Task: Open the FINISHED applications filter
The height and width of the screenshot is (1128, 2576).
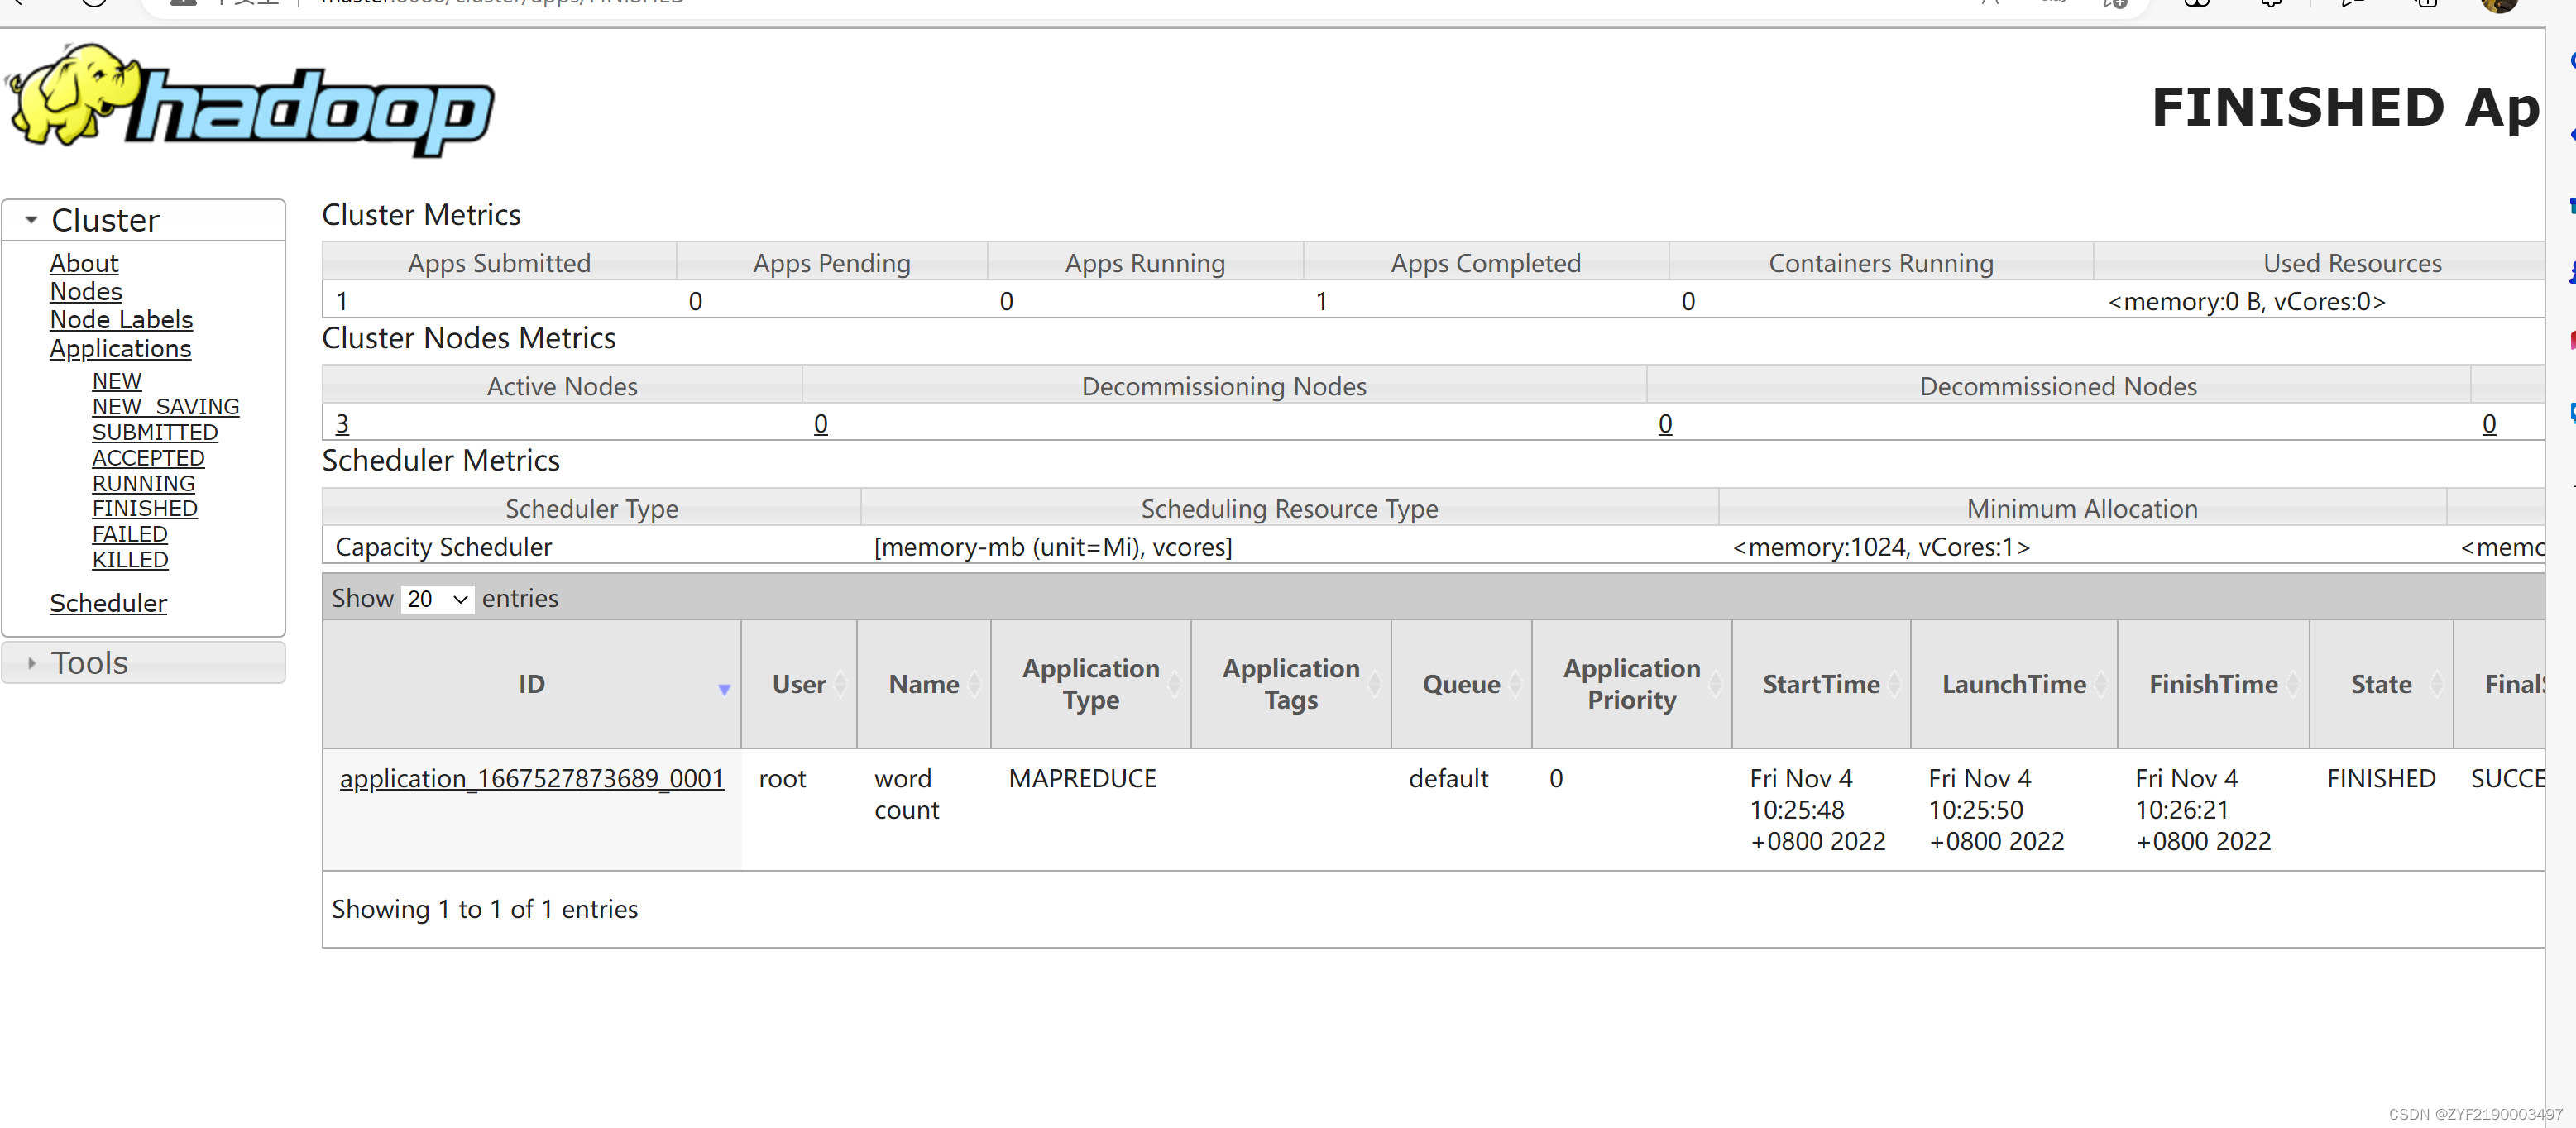Action: [x=145, y=509]
